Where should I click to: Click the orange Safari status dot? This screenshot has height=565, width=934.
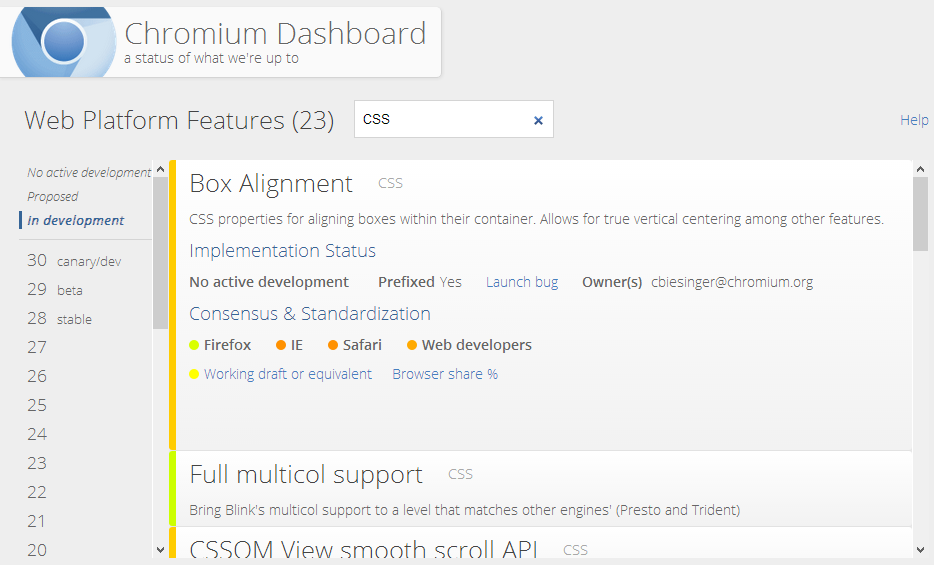pyautogui.click(x=333, y=345)
